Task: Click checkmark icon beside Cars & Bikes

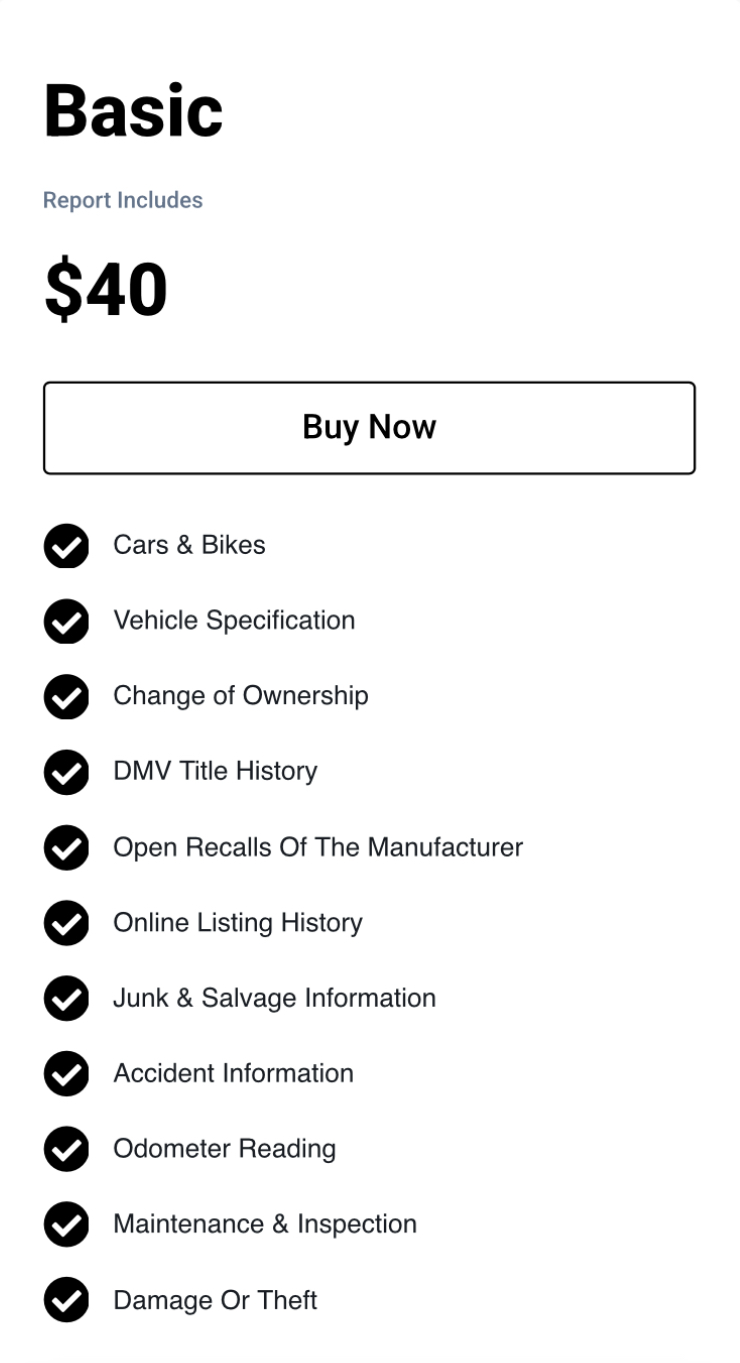Action: pyautogui.click(x=66, y=546)
